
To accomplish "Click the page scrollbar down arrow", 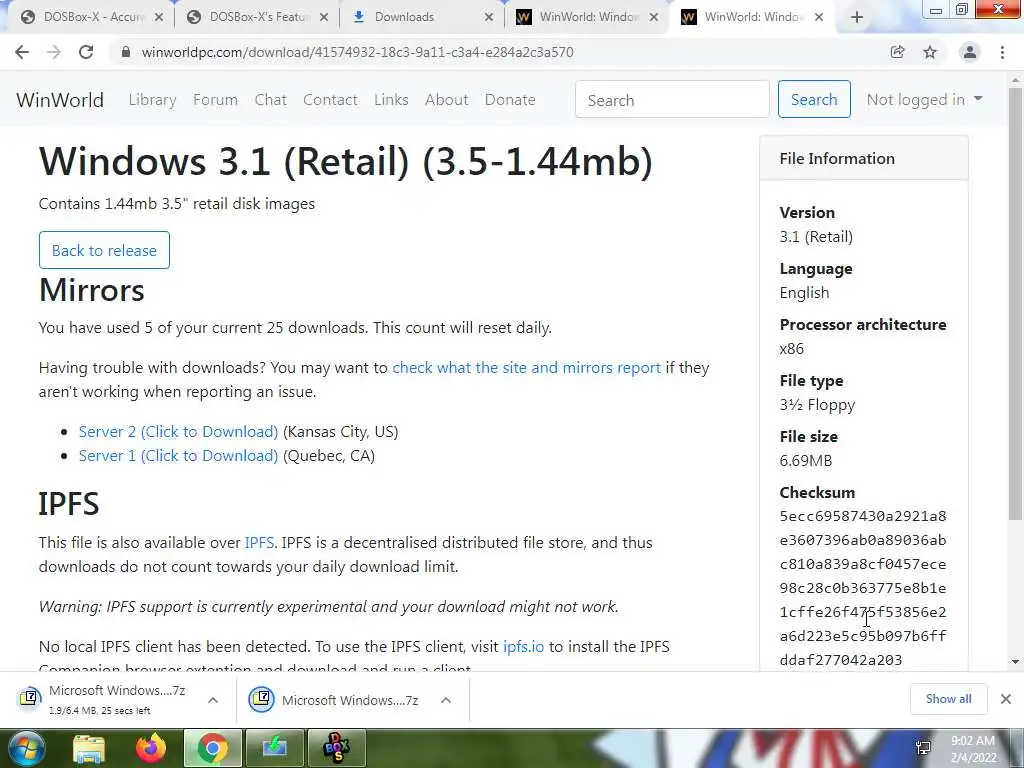I will (x=1015, y=662).
